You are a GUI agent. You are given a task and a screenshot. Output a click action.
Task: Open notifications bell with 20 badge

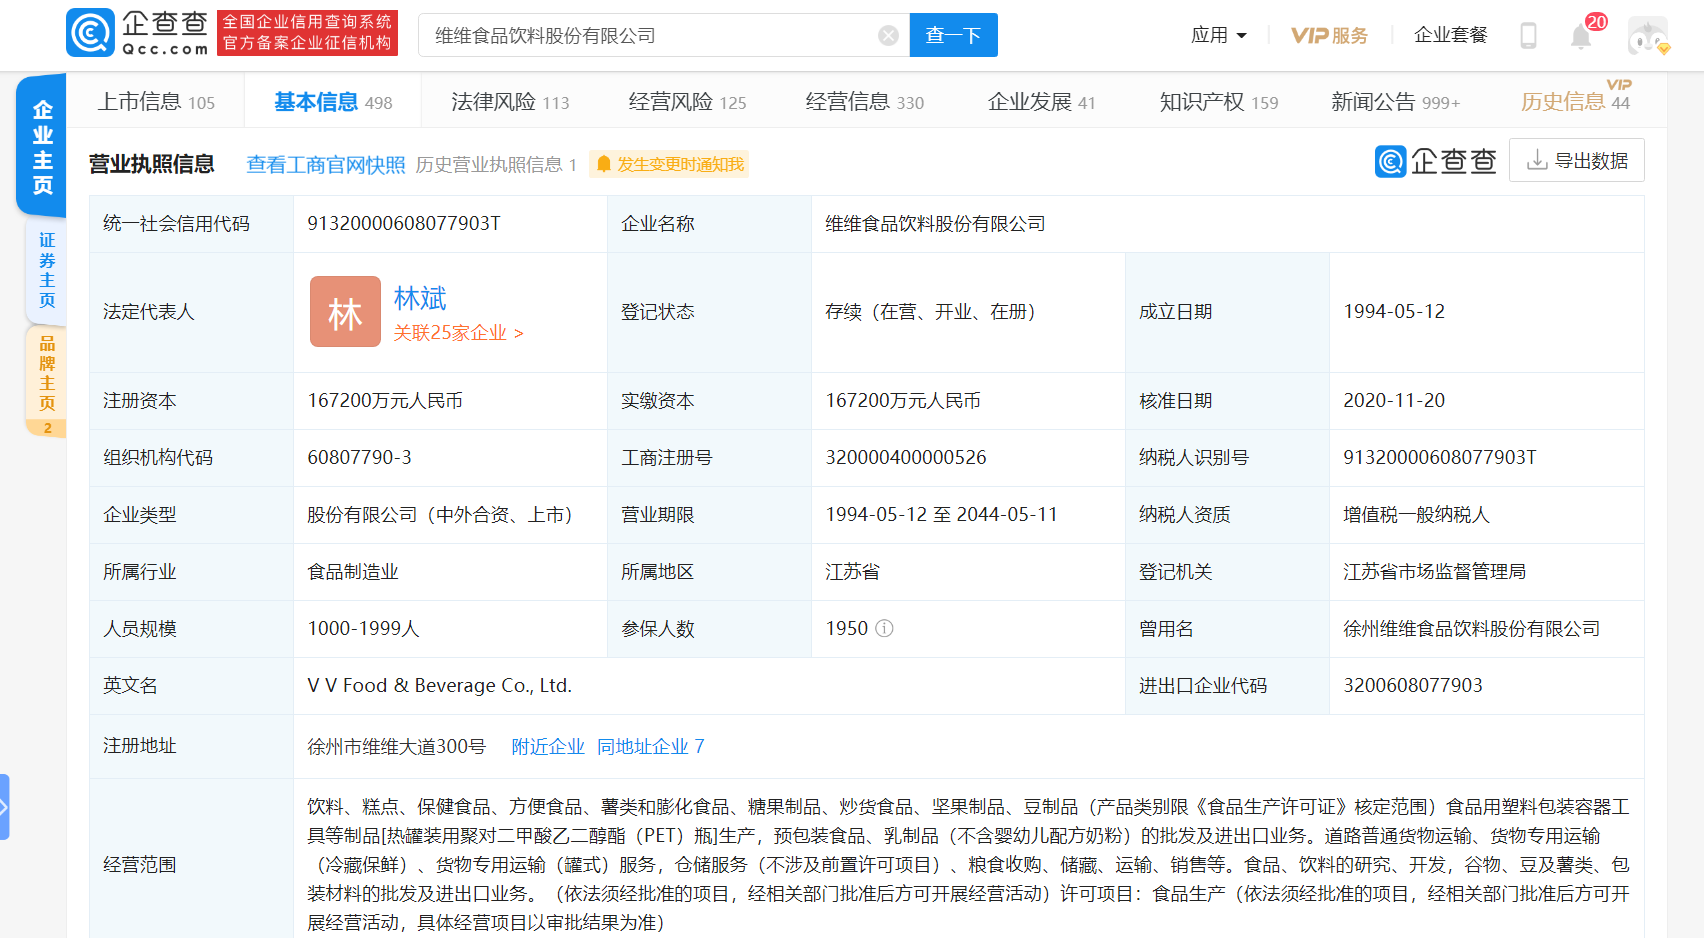click(1581, 37)
